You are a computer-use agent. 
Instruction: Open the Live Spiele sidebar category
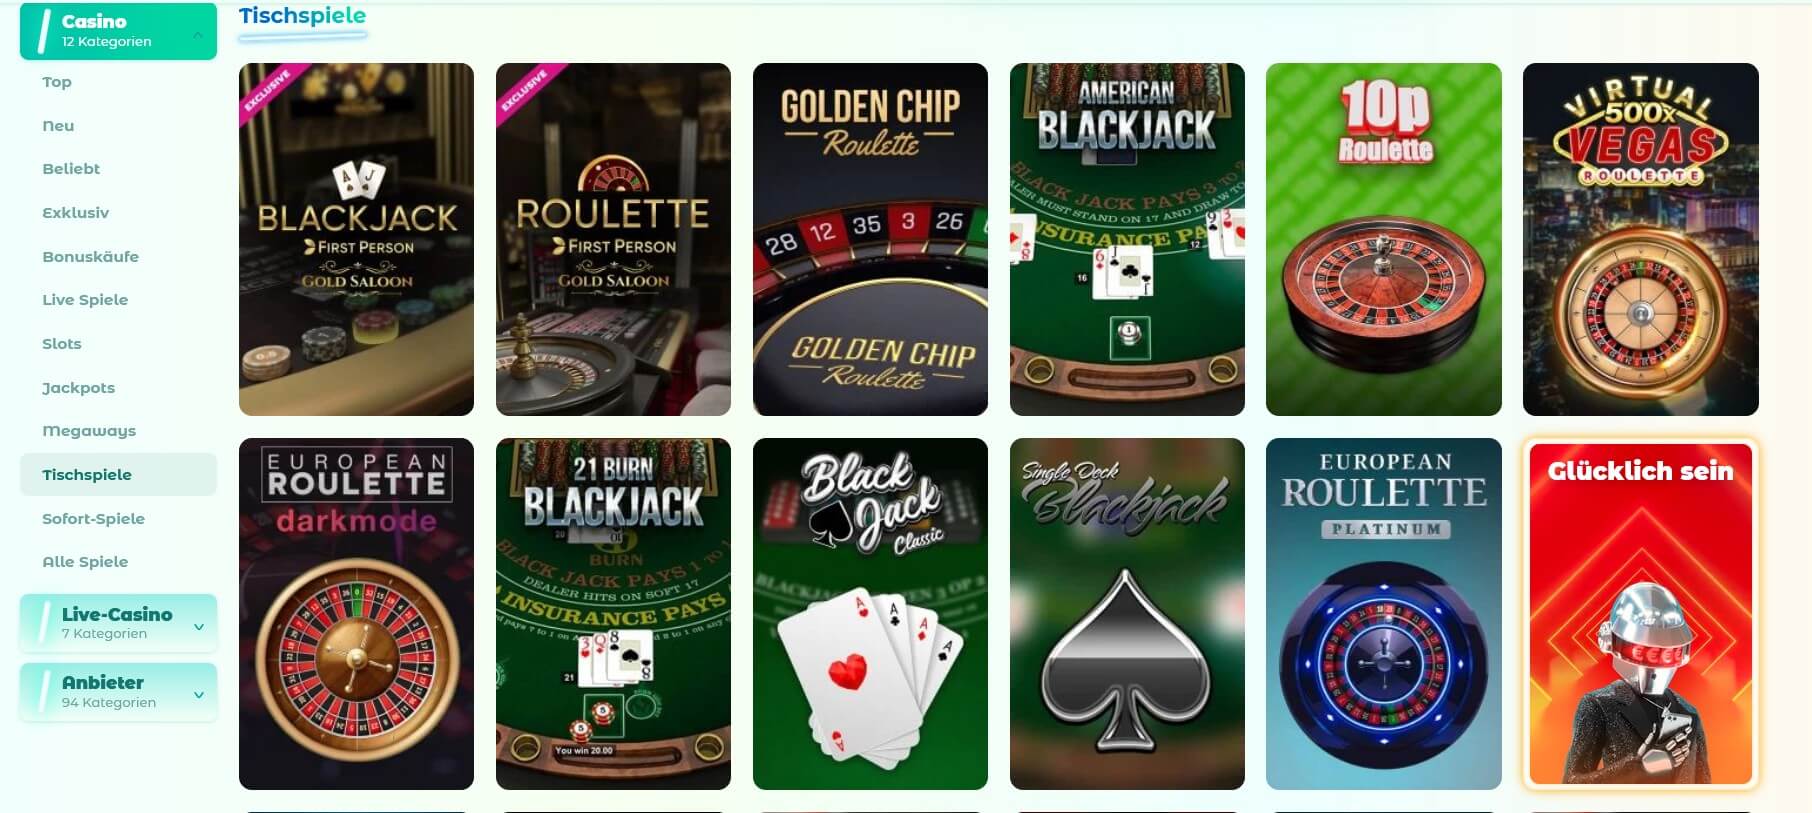pyautogui.click(x=85, y=300)
